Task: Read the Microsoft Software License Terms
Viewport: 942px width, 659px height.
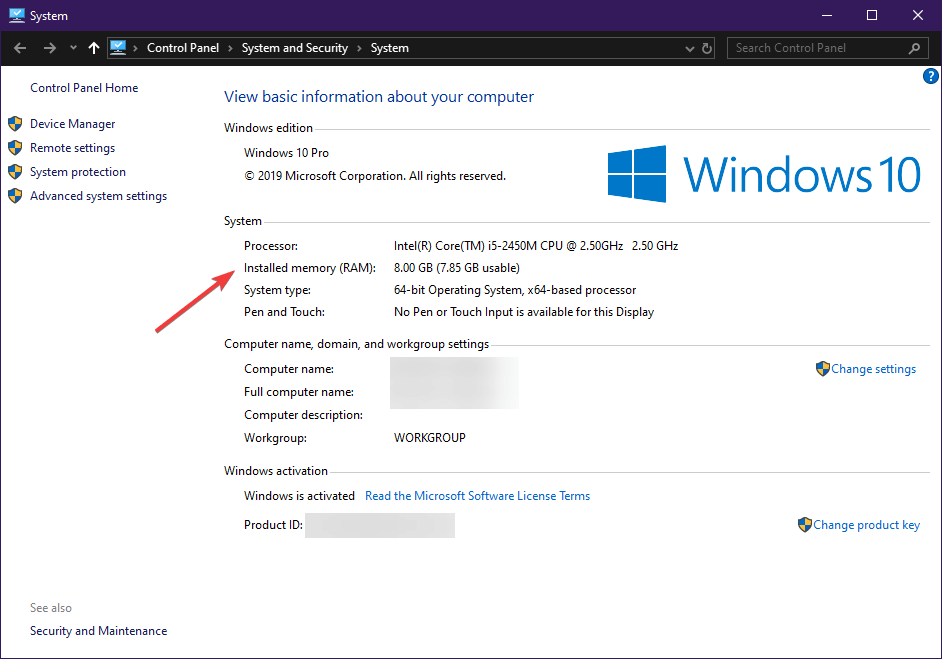Action: pos(478,496)
